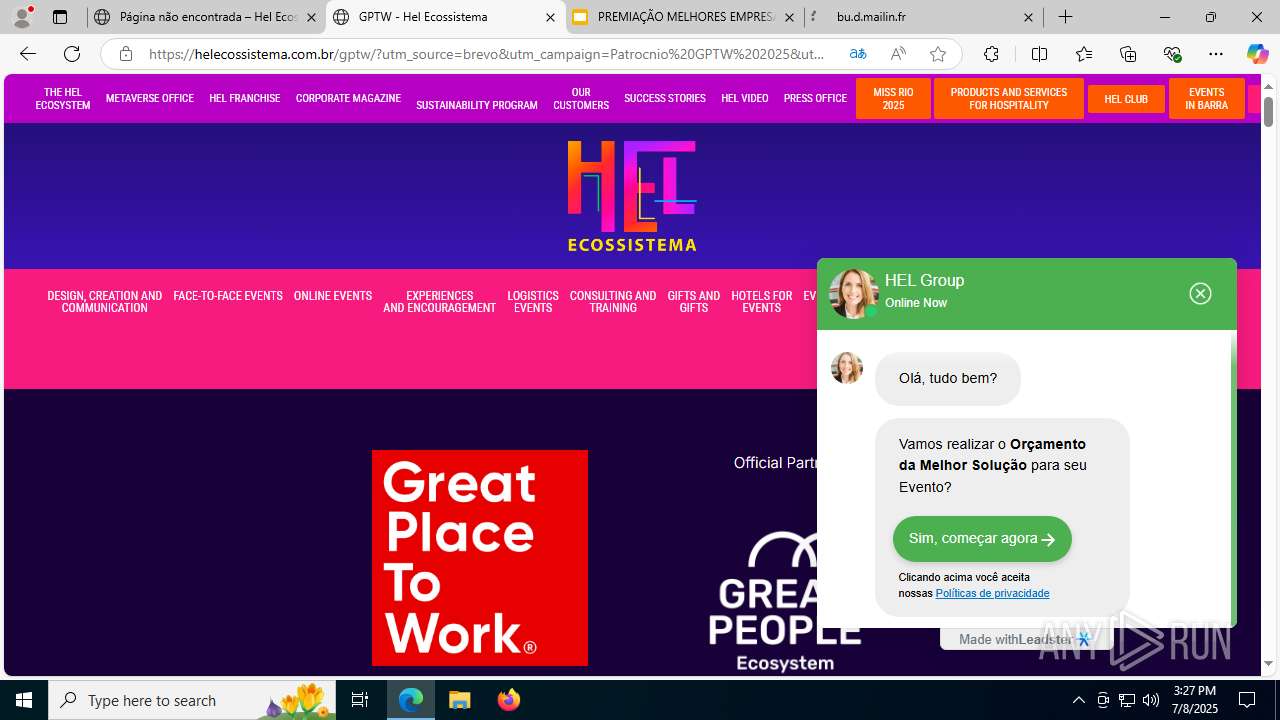Open File Explorer on taskbar
Screen dimensions: 1280x720
click(x=460, y=700)
